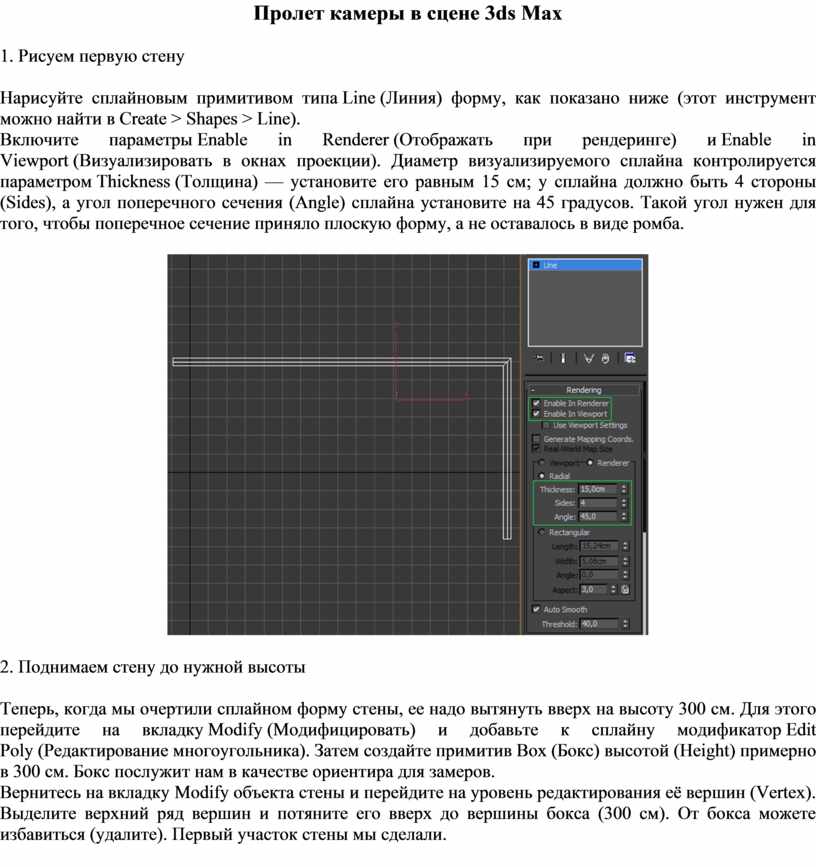
Task: Choose the Radial radio option
Action: coord(542,476)
